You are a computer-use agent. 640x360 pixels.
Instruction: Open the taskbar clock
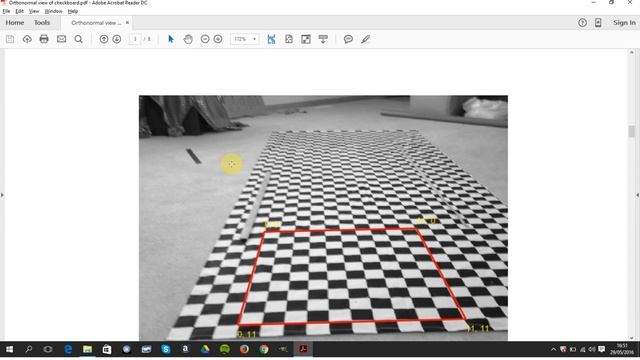[622, 349]
